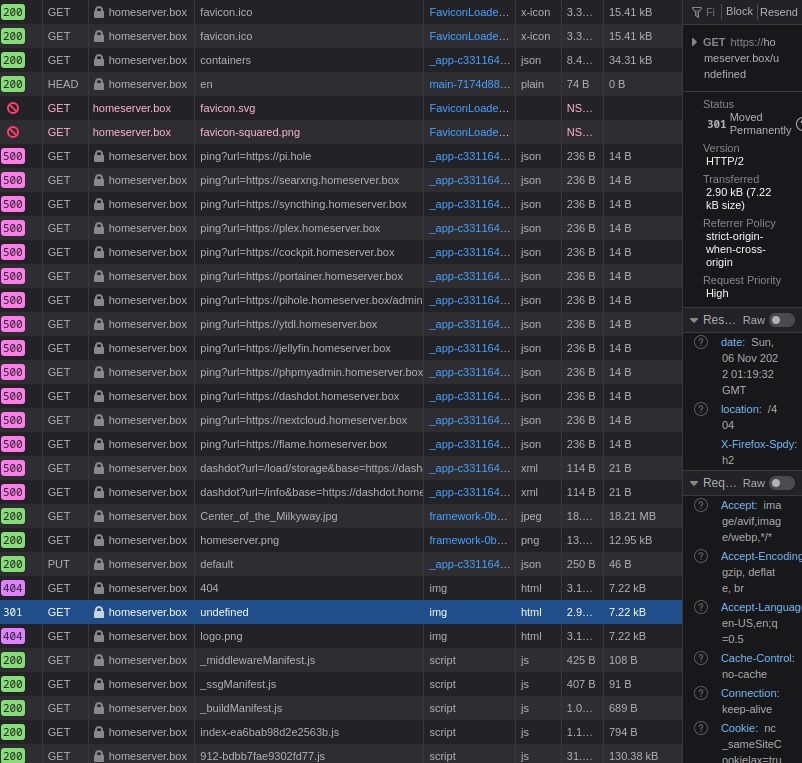
Task: Click the question mark beside the Connection header
Action: coord(701,693)
